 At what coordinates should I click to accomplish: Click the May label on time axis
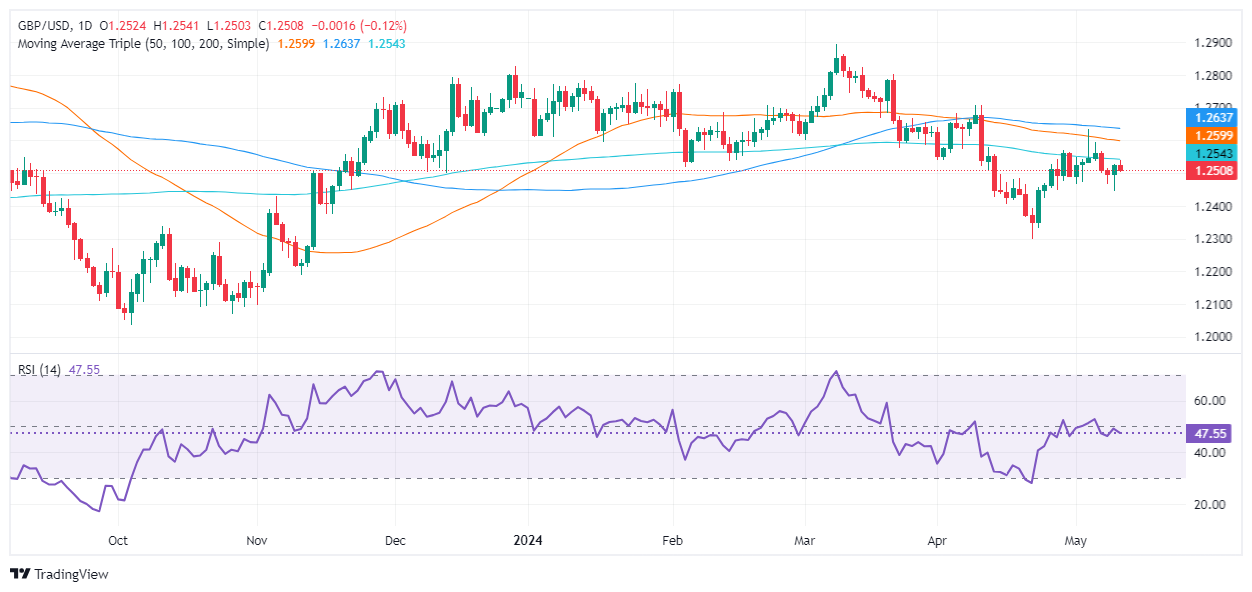(x=1076, y=540)
